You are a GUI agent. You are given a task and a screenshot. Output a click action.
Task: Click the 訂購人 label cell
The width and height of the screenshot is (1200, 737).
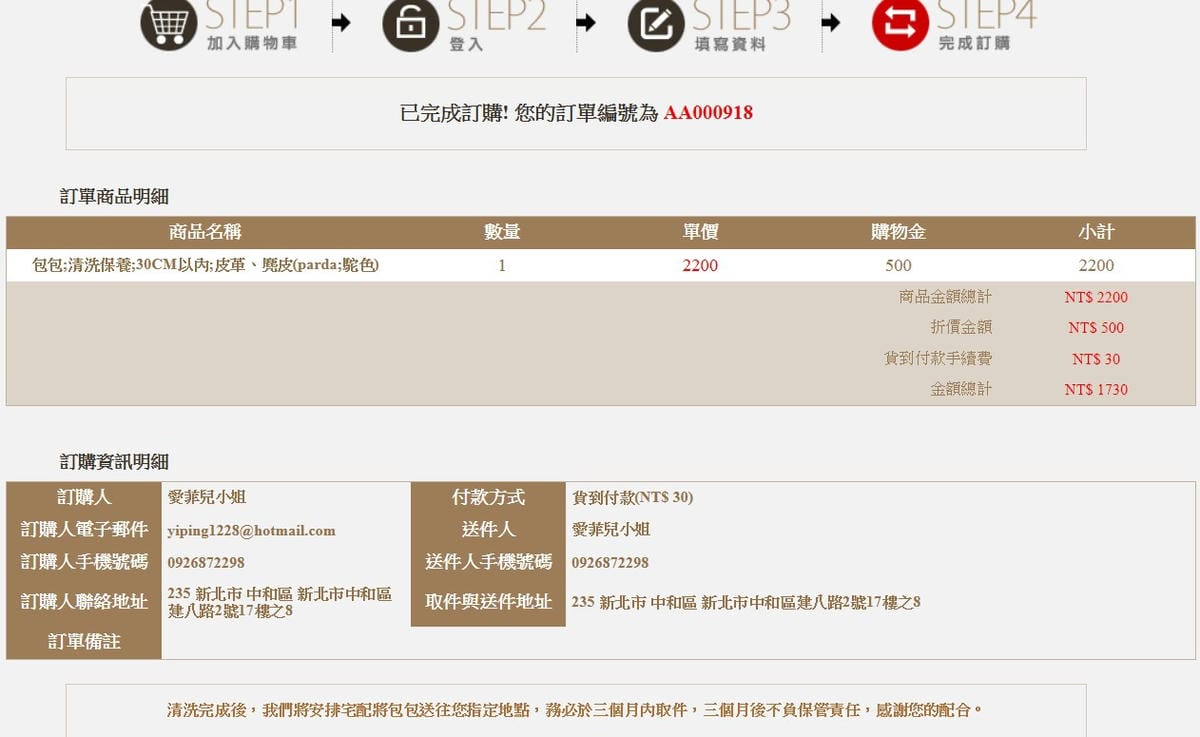tap(84, 497)
